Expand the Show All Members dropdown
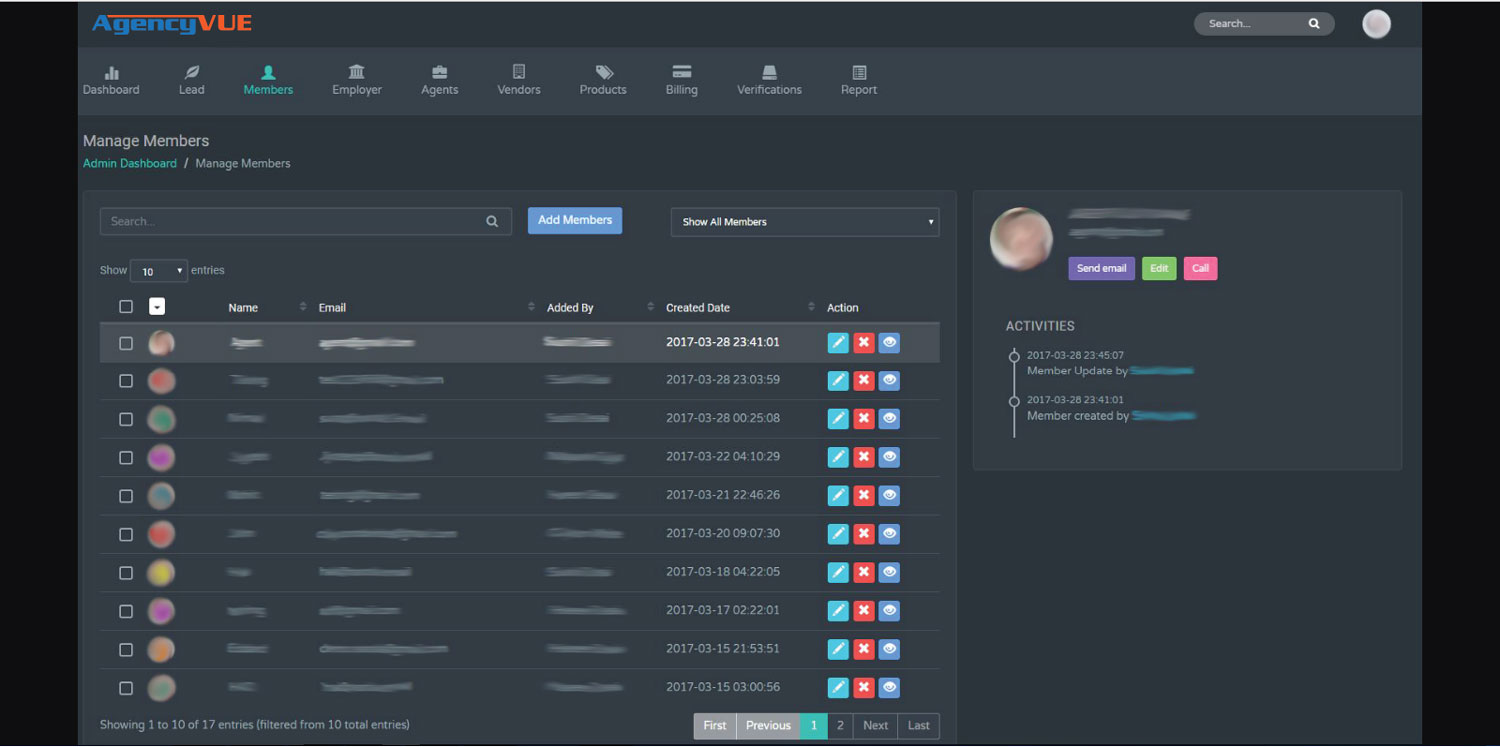Viewport: 1500px width, 747px height. click(x=804, y=222)
